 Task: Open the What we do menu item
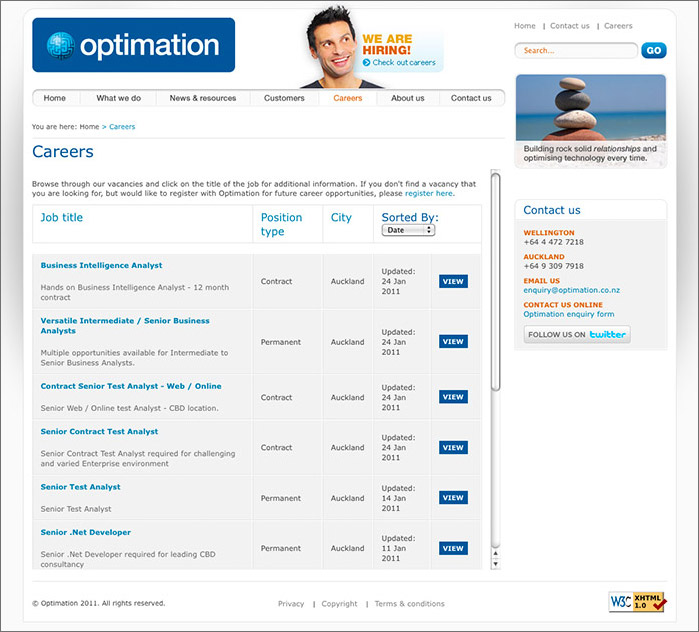[x=119, y=98]
